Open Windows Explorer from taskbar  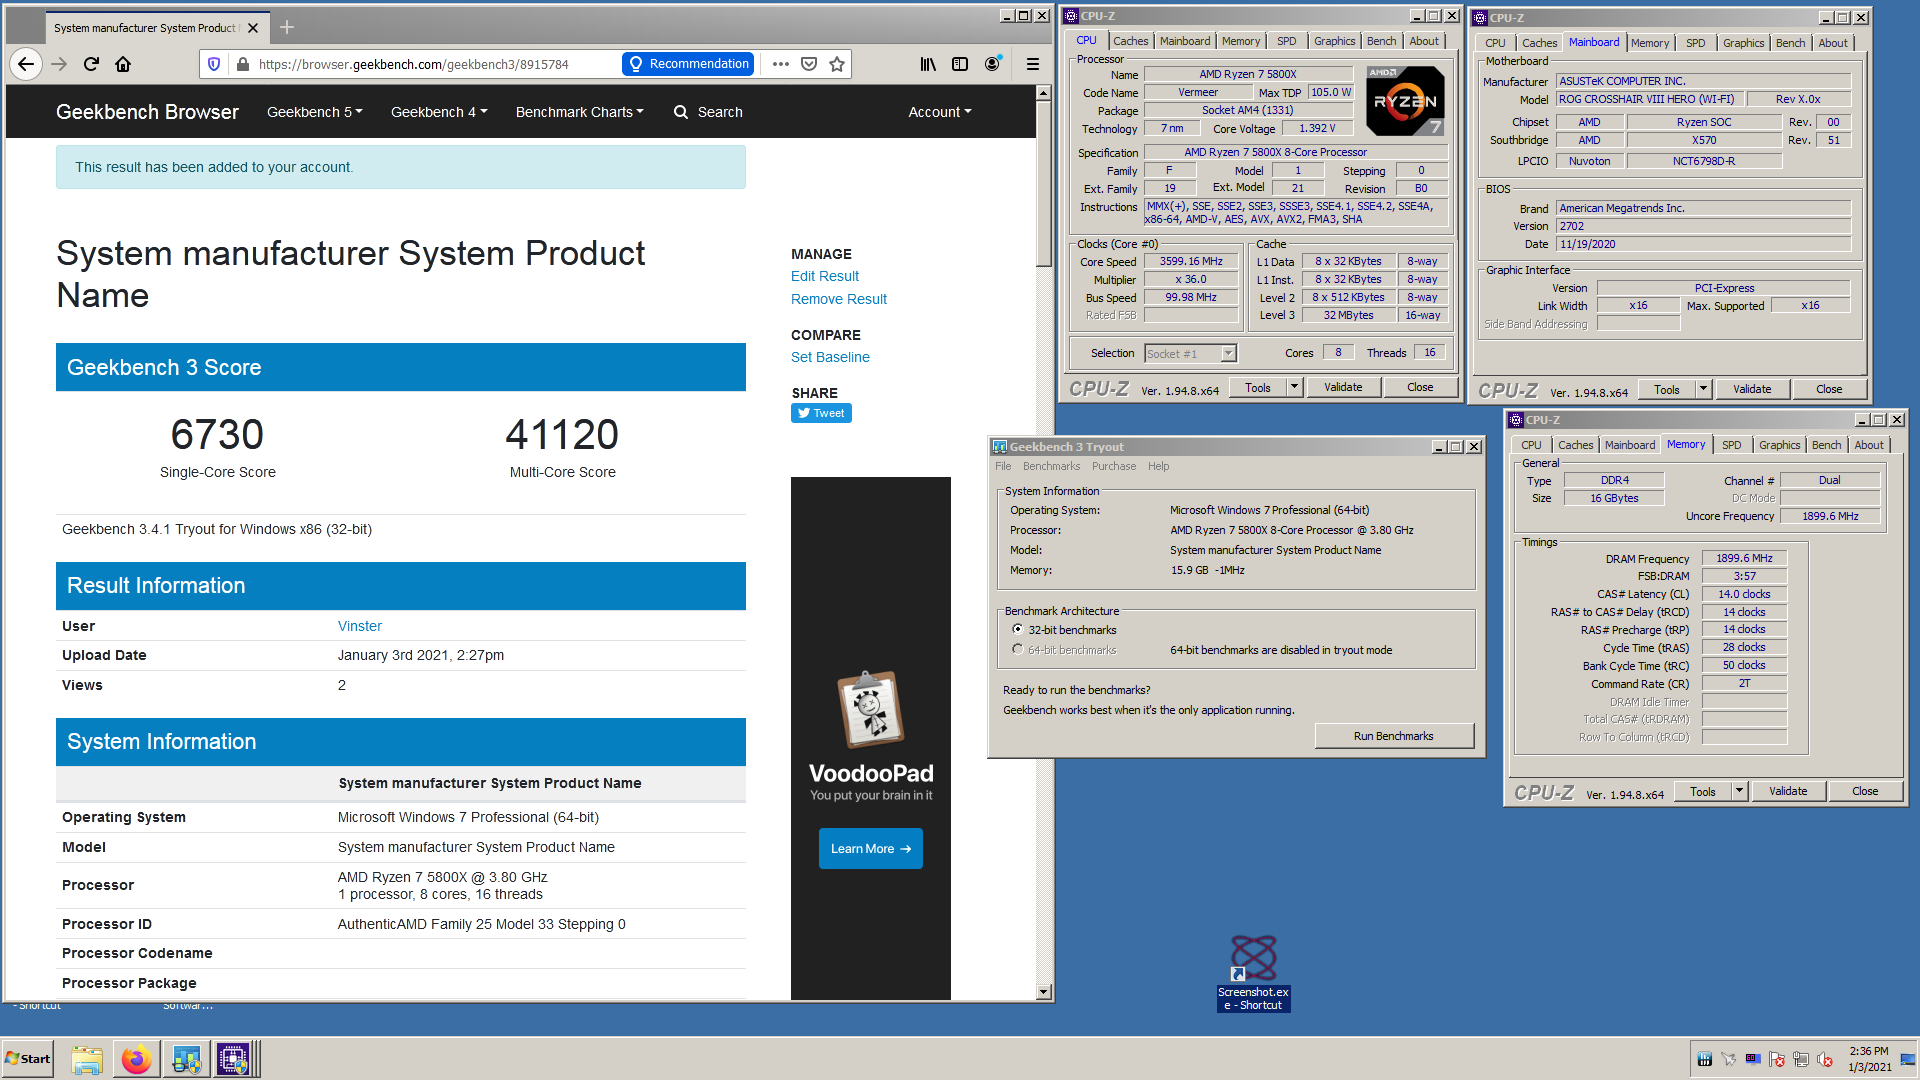(x=87, y=1059)
